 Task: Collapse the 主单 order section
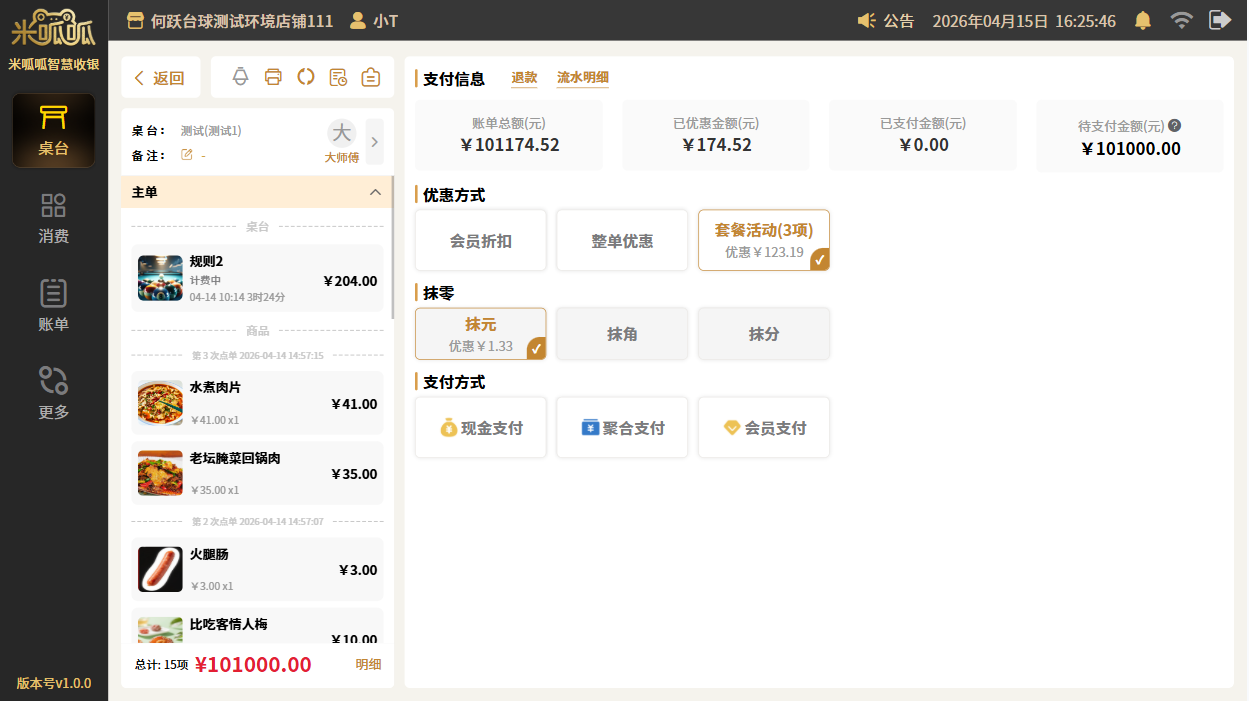pos(375,192)
